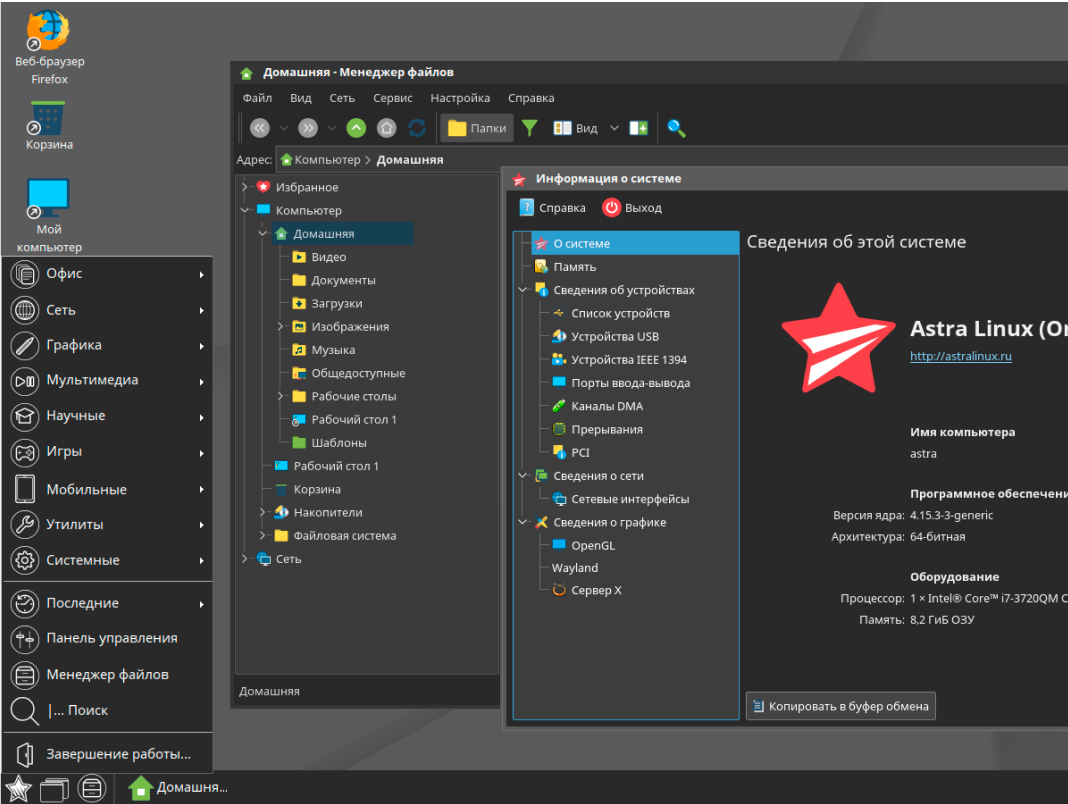Viewport: 1068px width, 804px height.
Task: Open the Сервис menu
Action: coord(392,98)
